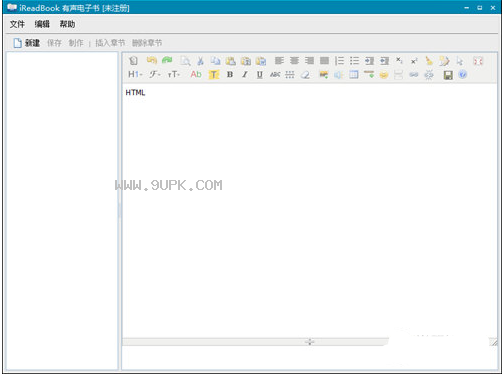The height and width of the screenshot is (375, 502).
Task: Open the font size dropdown
Action: click(x=174, y=74)
